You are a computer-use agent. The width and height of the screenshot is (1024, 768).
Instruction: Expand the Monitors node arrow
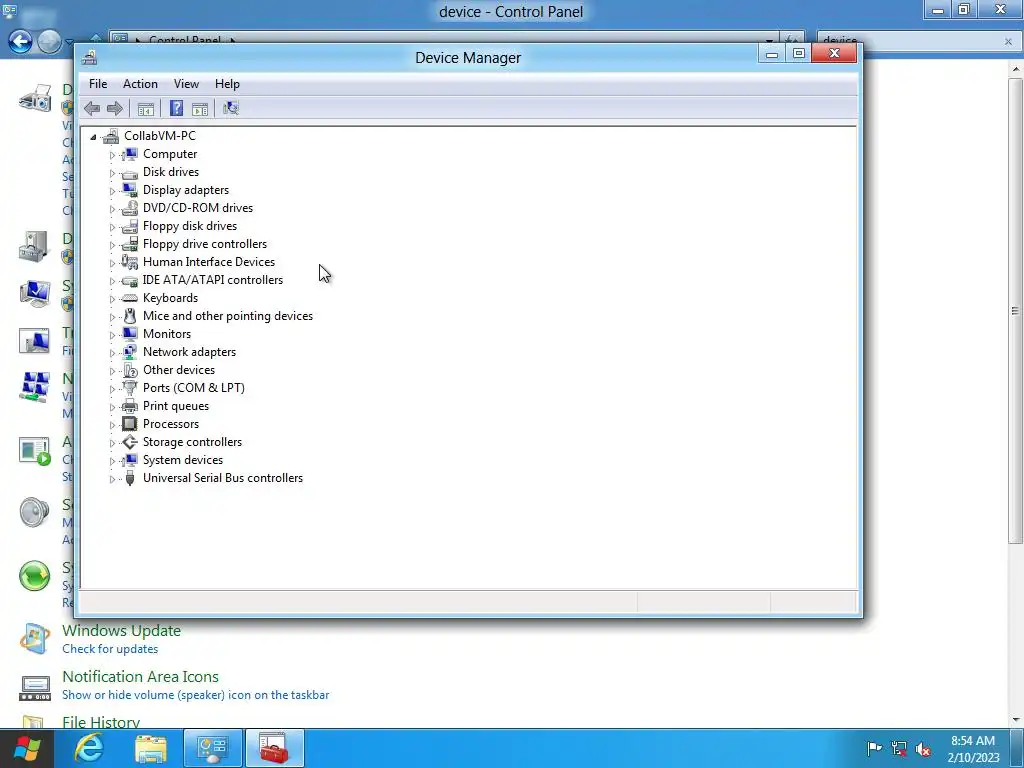(112, 335)
